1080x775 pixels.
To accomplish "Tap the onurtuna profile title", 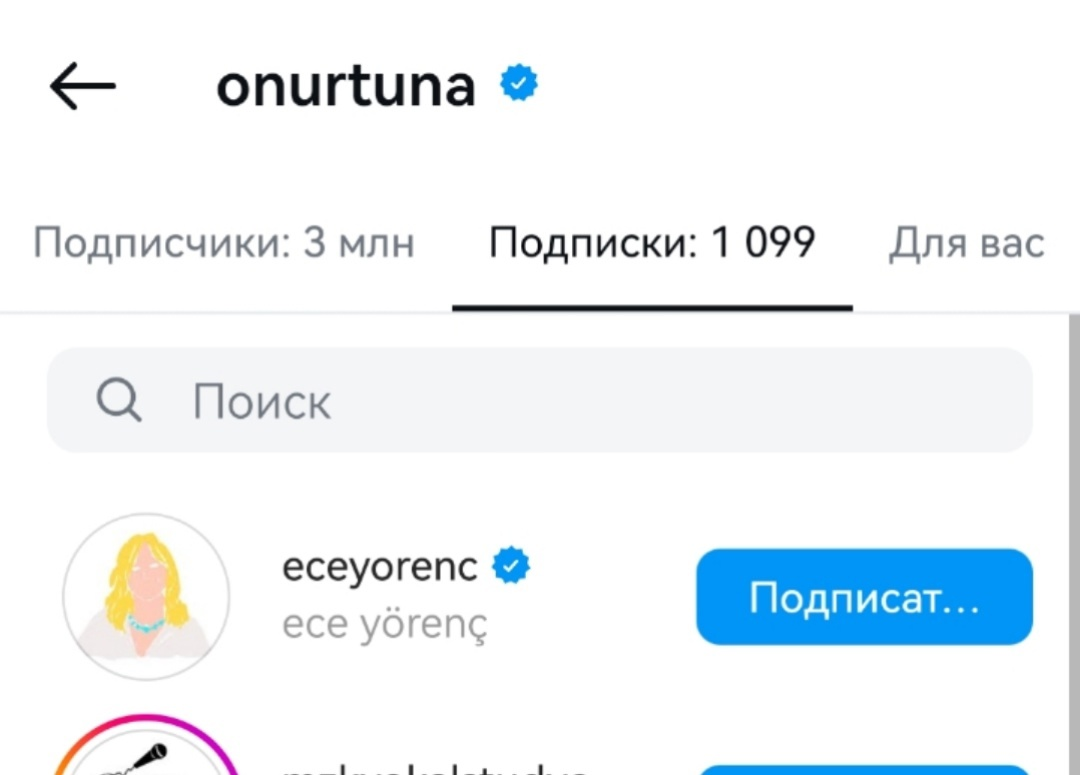I will 346,87.
